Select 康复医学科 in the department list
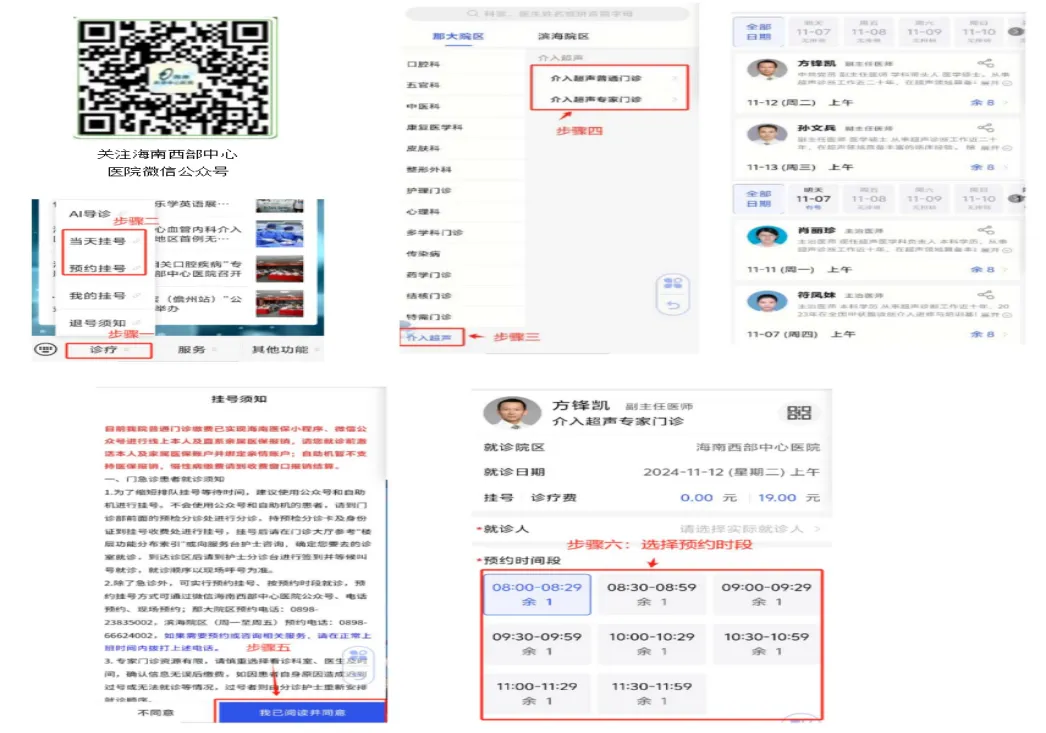This screenshot has height=733, width=1046. [434, 127]
